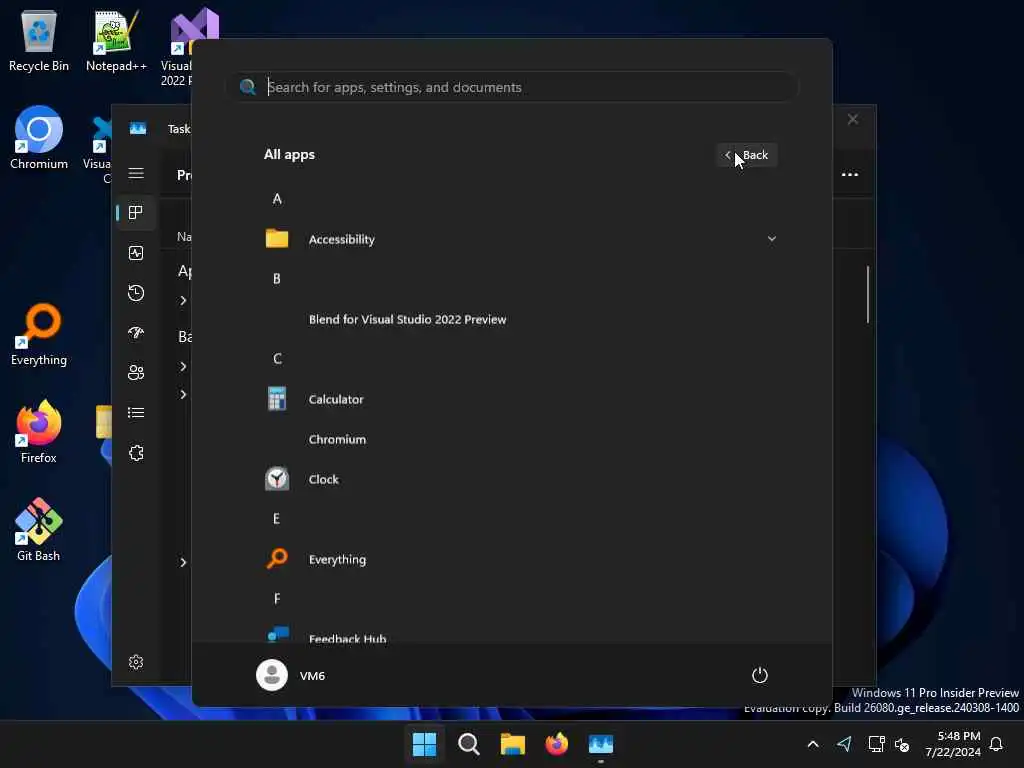The width and height of the screenshot is (1024, 768).
Task: Click the clock and date in taskbar
Action: click(x=953, y=744)
